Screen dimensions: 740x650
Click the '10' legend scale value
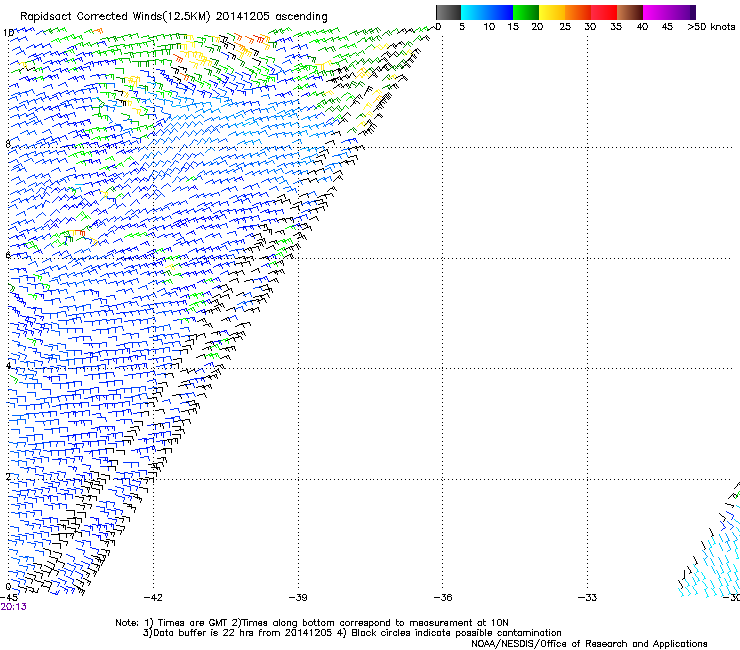tap(489, 27)
